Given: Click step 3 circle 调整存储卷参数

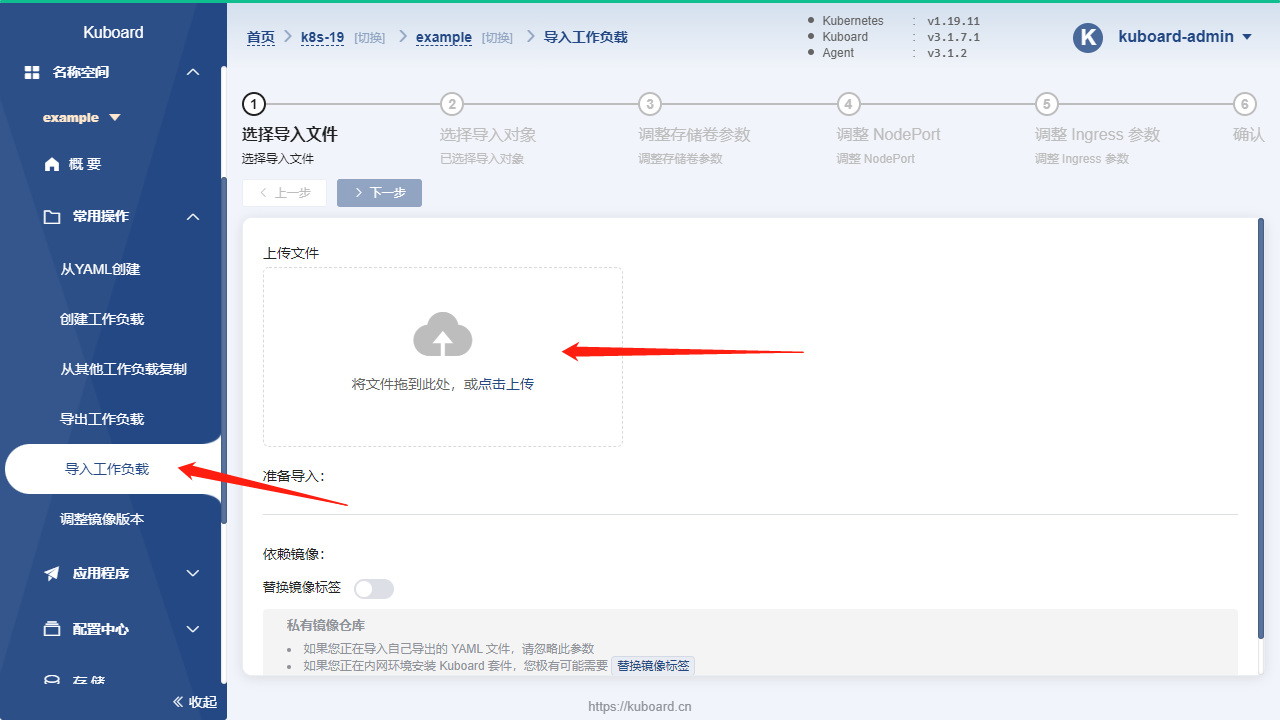Looking at the screenshot, I should 650,104.
